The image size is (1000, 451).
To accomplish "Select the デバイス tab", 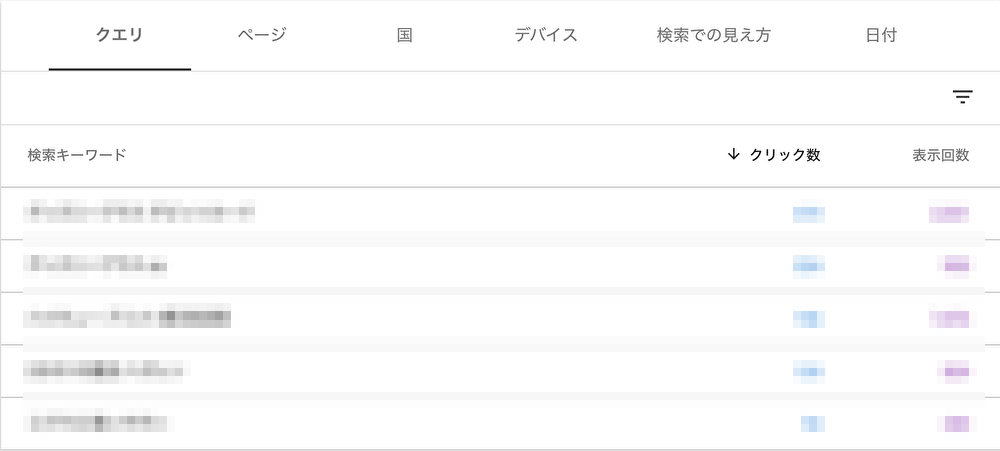I will (x=546, y=35).
